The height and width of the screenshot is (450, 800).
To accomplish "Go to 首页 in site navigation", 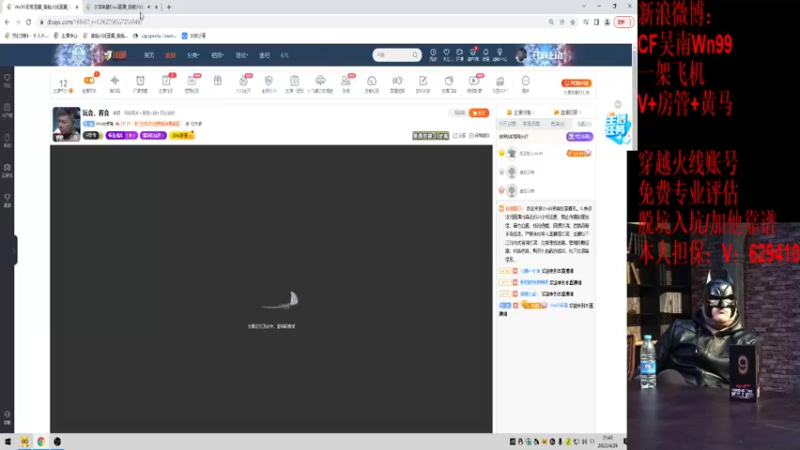I will click(x=149, y=55).
